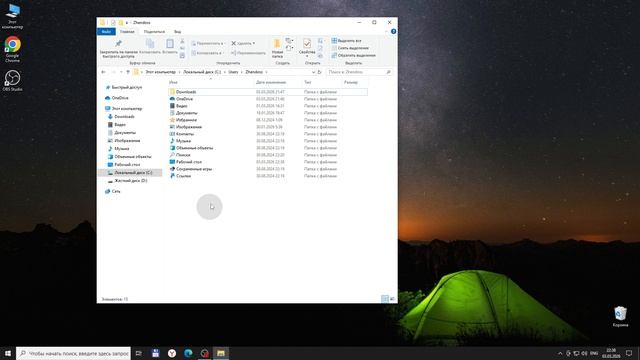Open Task View on the taskbar
This screenshot has width=640, height=360.
point(139,353)
